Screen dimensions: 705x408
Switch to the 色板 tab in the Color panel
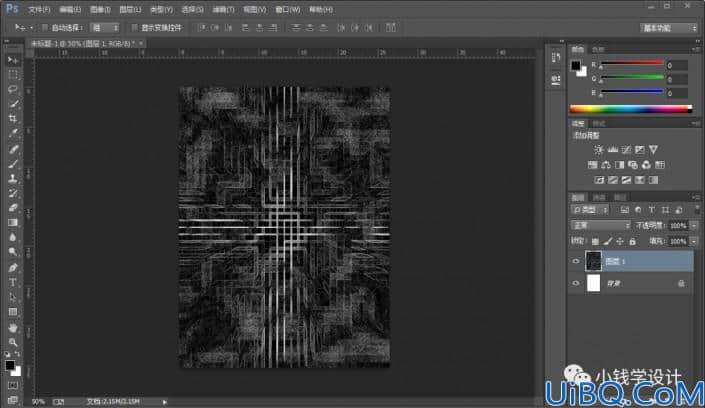[598, 49]
